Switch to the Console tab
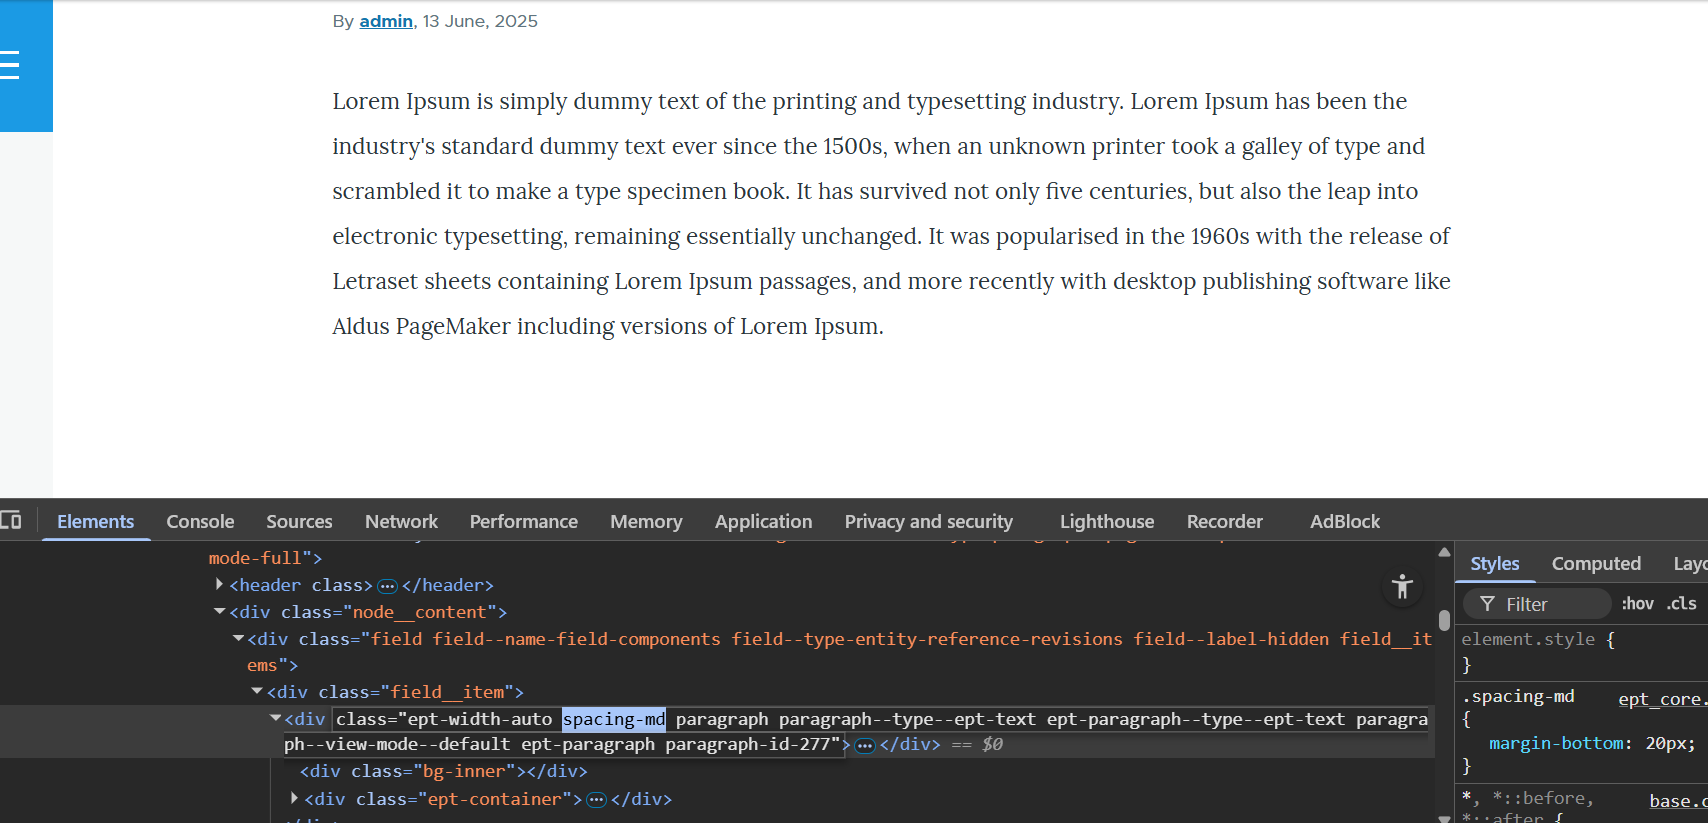The width and height of the screenshot is (1708, 823). (x=200, y=522)
